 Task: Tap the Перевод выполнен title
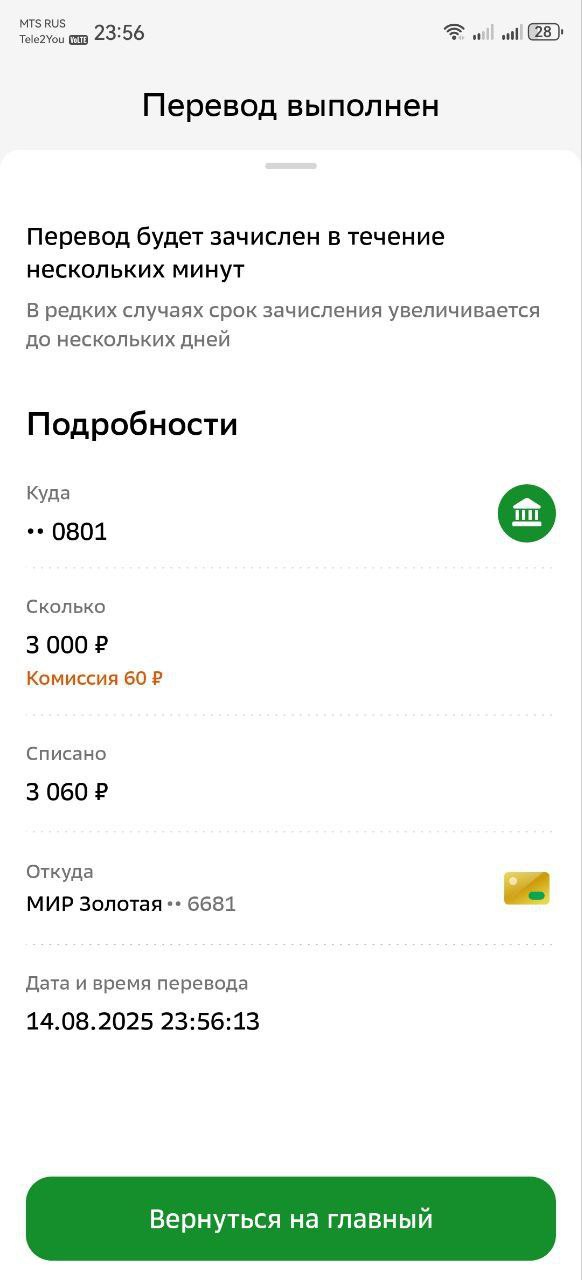pyautogui.click(x=291, y=105)
